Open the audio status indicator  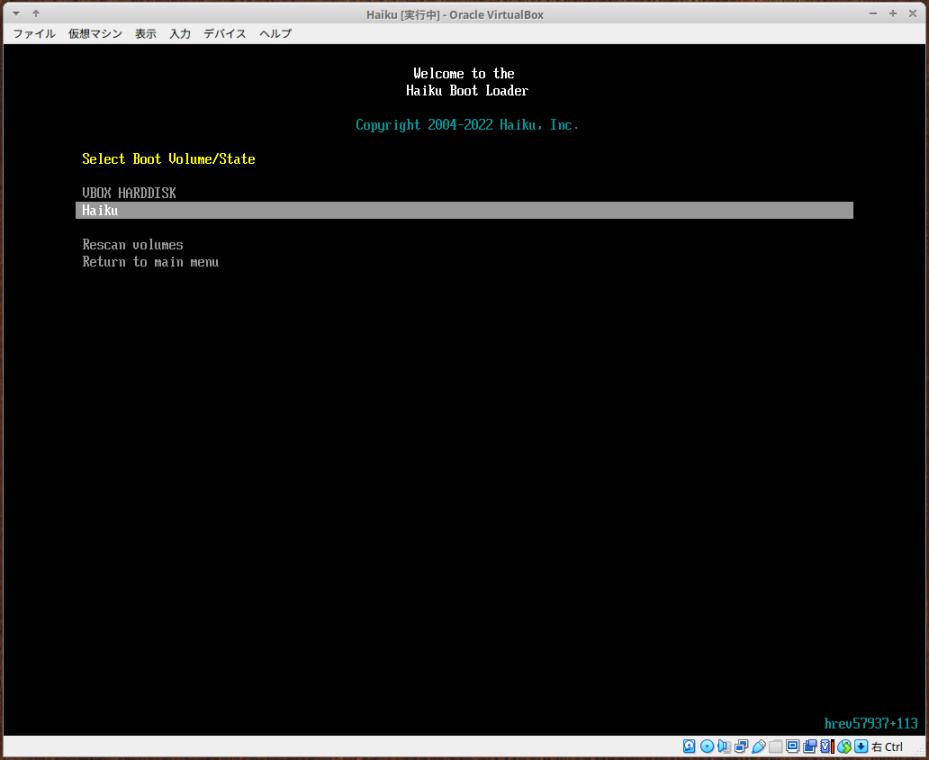pyautogui.click(x=724, y=746)
